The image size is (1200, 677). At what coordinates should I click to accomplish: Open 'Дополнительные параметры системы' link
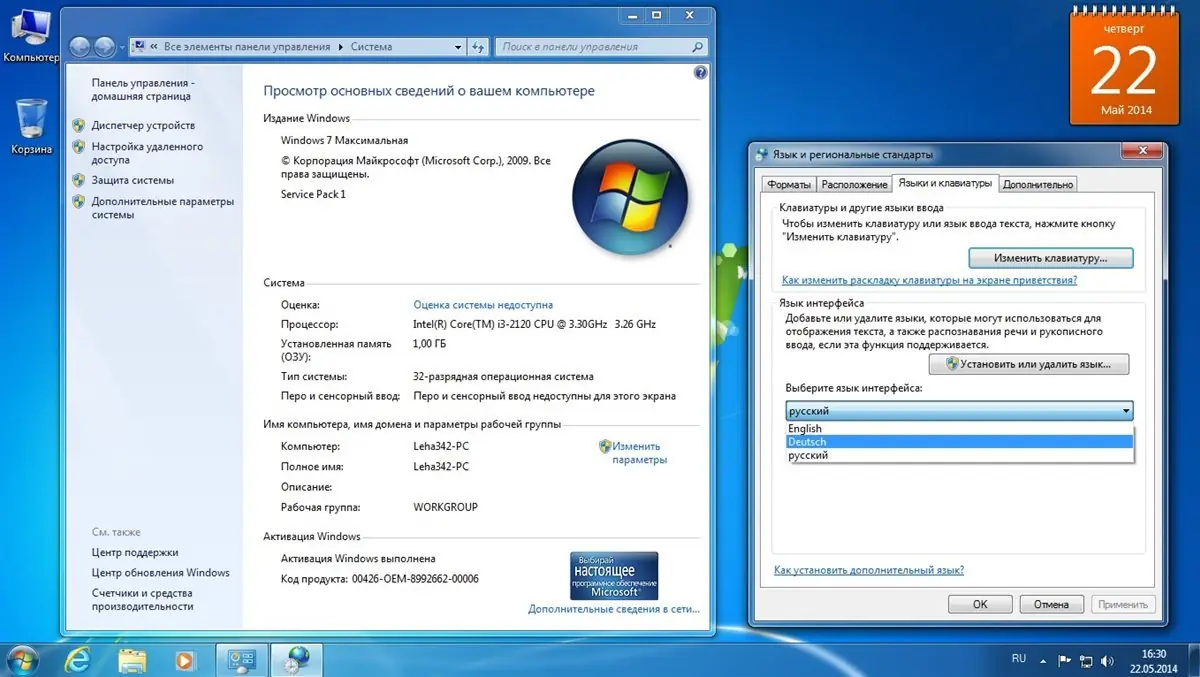162,208
